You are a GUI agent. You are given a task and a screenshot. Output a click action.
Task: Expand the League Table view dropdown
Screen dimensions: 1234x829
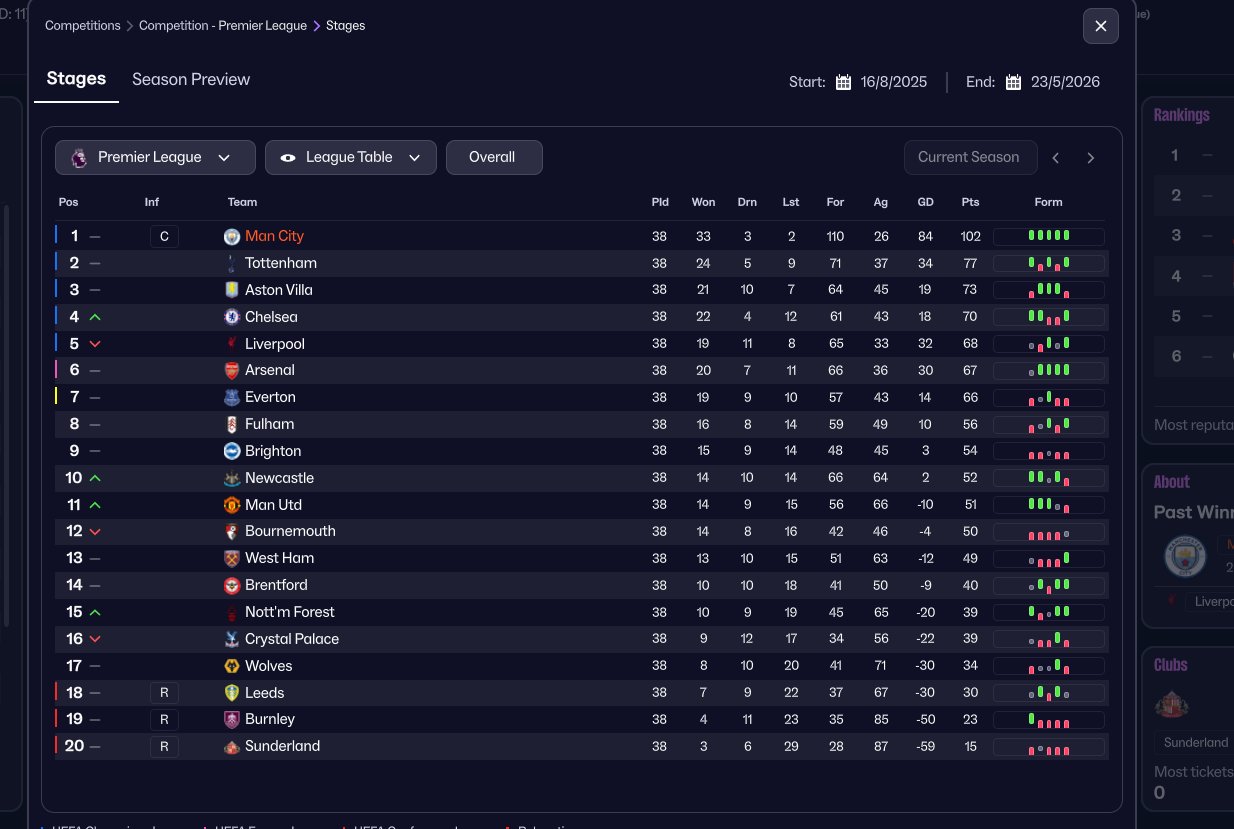point(350,157)
